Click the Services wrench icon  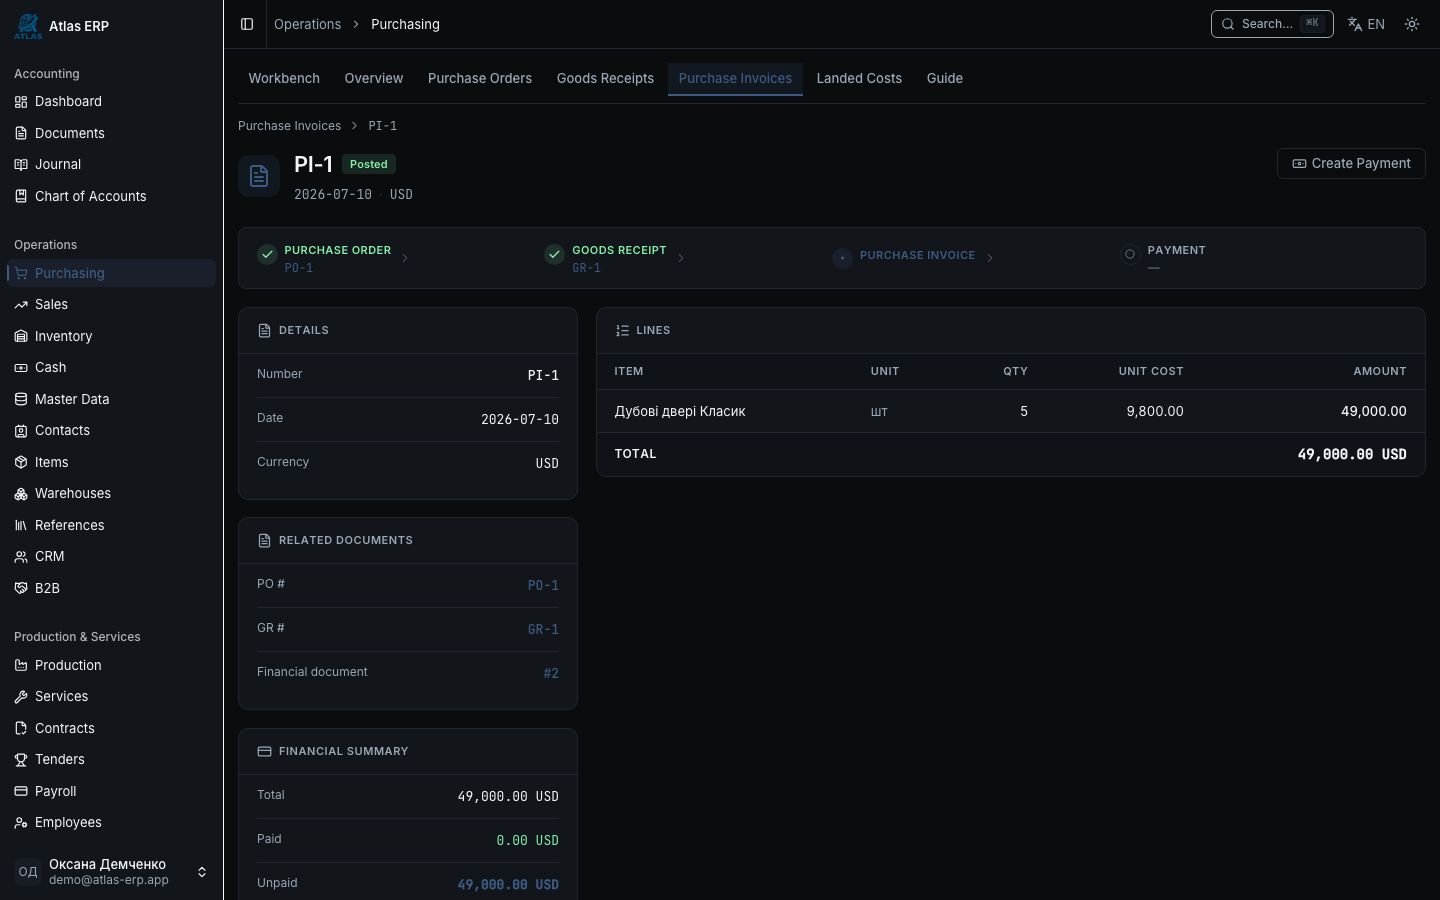click(21, 697)
